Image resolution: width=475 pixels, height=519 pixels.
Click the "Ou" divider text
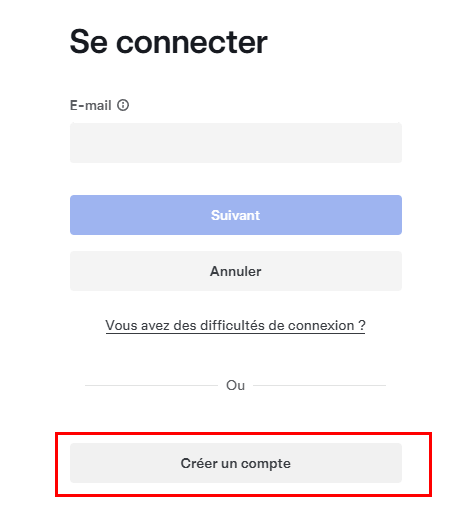235,385
